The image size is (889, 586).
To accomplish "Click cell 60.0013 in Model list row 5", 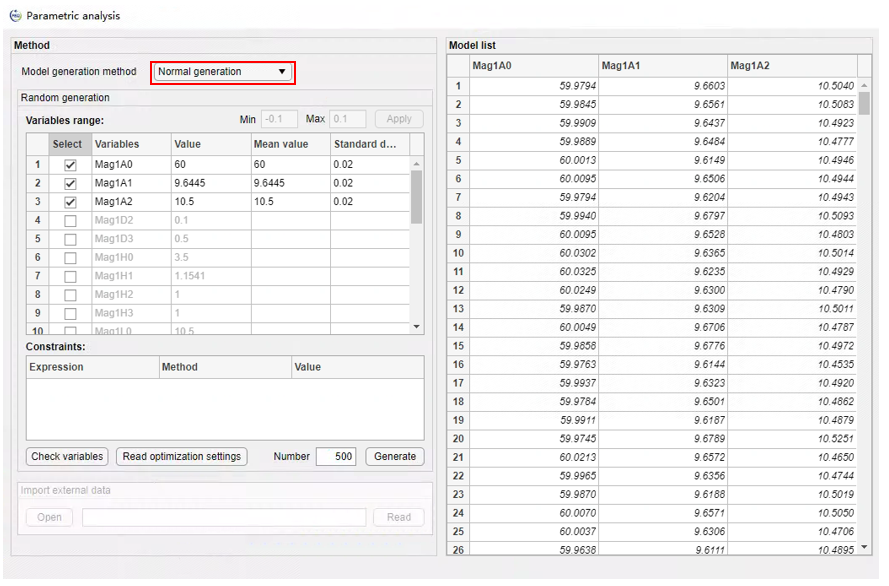I will click(x=534, y=160).
